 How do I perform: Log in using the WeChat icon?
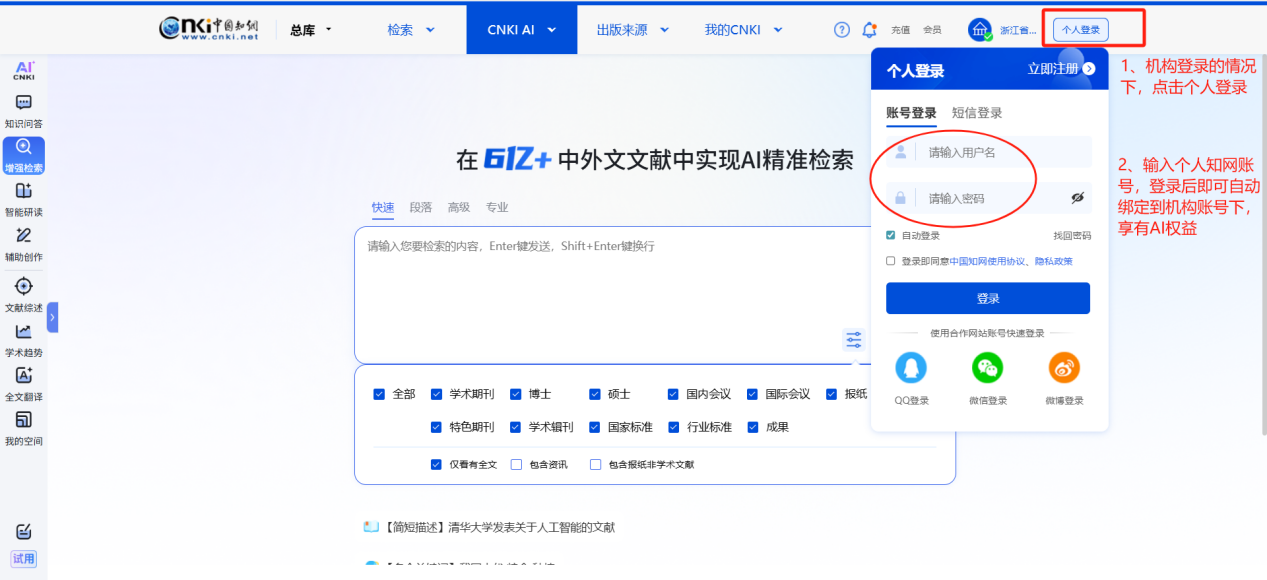[x=987, y=369]
